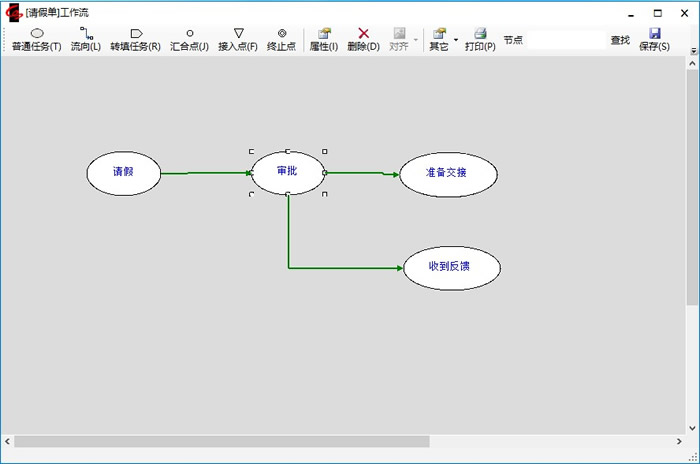
Task: Select the 请假 workflow node
Action: tap(123, 172)
